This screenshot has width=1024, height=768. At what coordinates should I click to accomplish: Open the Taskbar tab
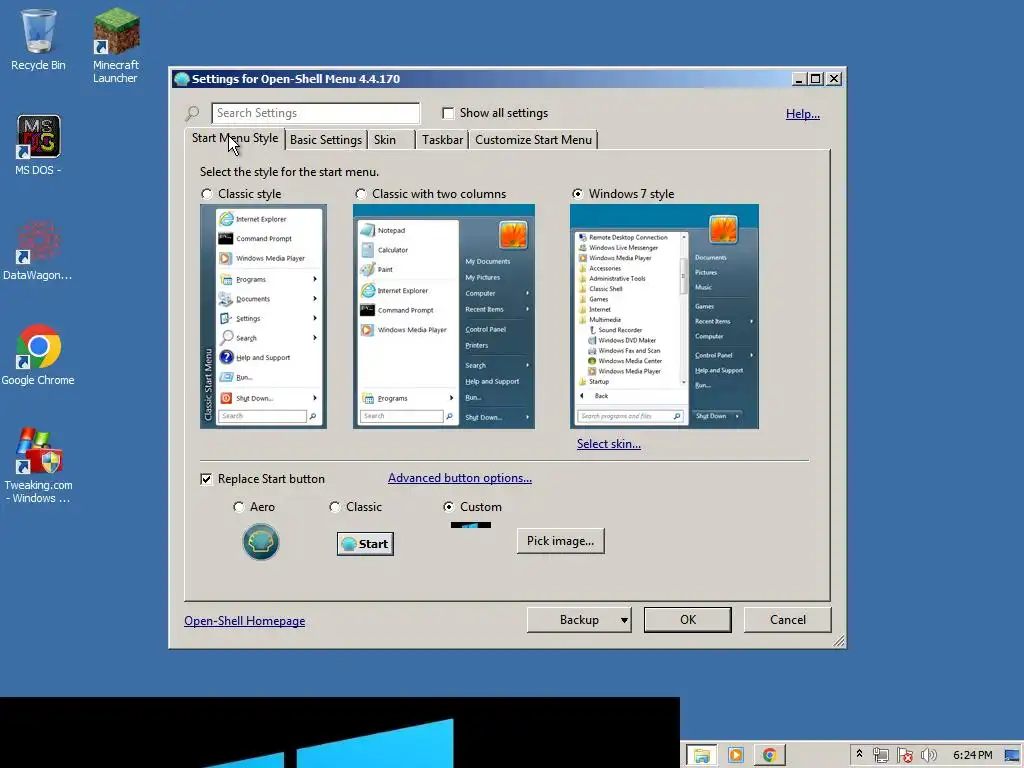pyautogui.click(x=442, y=140)
